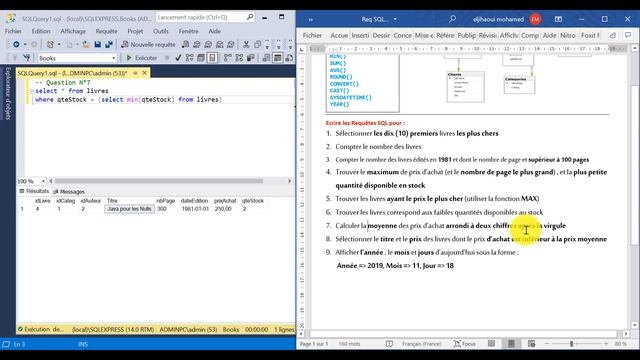640x360 pixels.
Task: Open the Word Fichier tab
Action: point(312,36)
